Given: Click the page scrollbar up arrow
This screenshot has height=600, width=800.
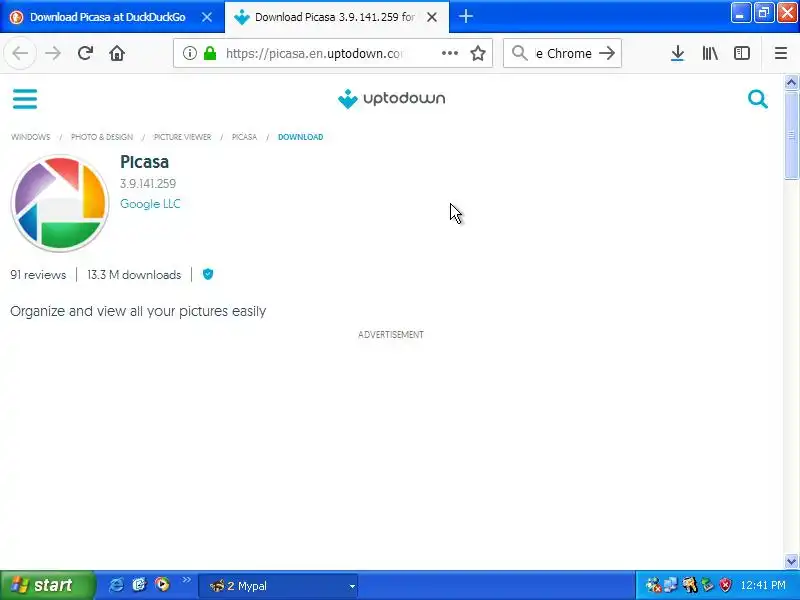Looking at the screenshot, I should (x=791, y=82).
